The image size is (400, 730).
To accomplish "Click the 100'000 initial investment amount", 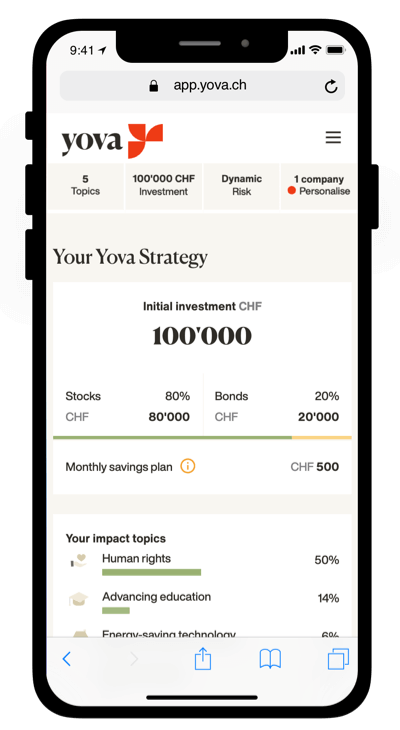I will tap(202, 335).
